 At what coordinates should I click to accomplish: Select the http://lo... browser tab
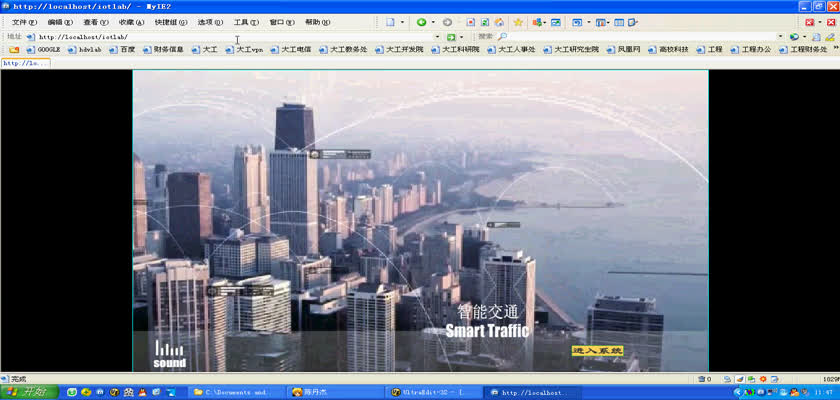[x=26, y=63]
